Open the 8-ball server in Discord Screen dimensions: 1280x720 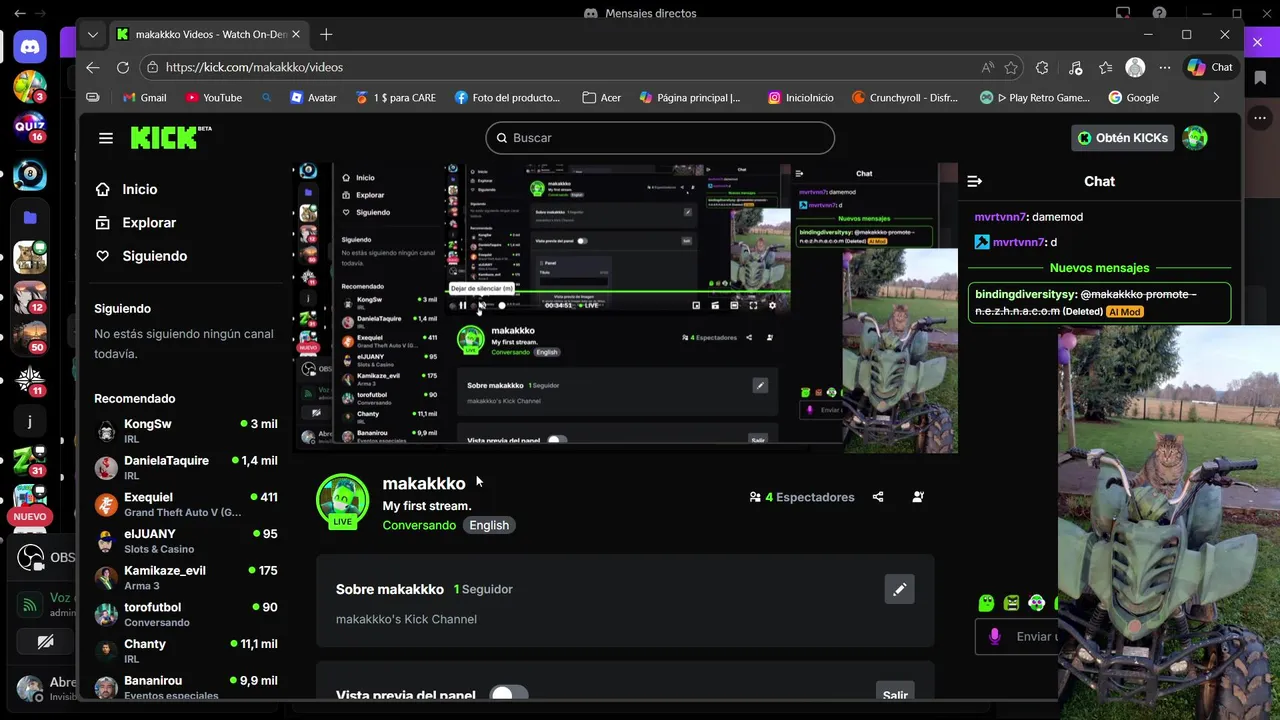coord(30,175)
